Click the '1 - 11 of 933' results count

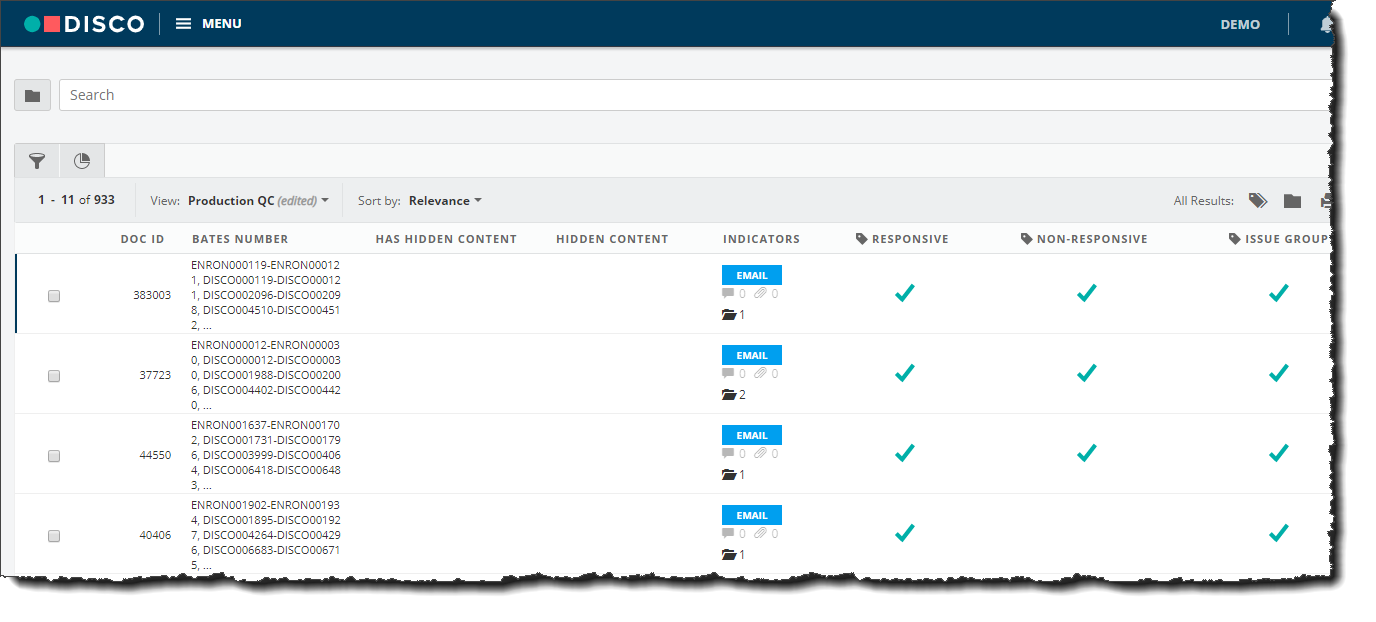pyautogui.click(x=76, y=200)
